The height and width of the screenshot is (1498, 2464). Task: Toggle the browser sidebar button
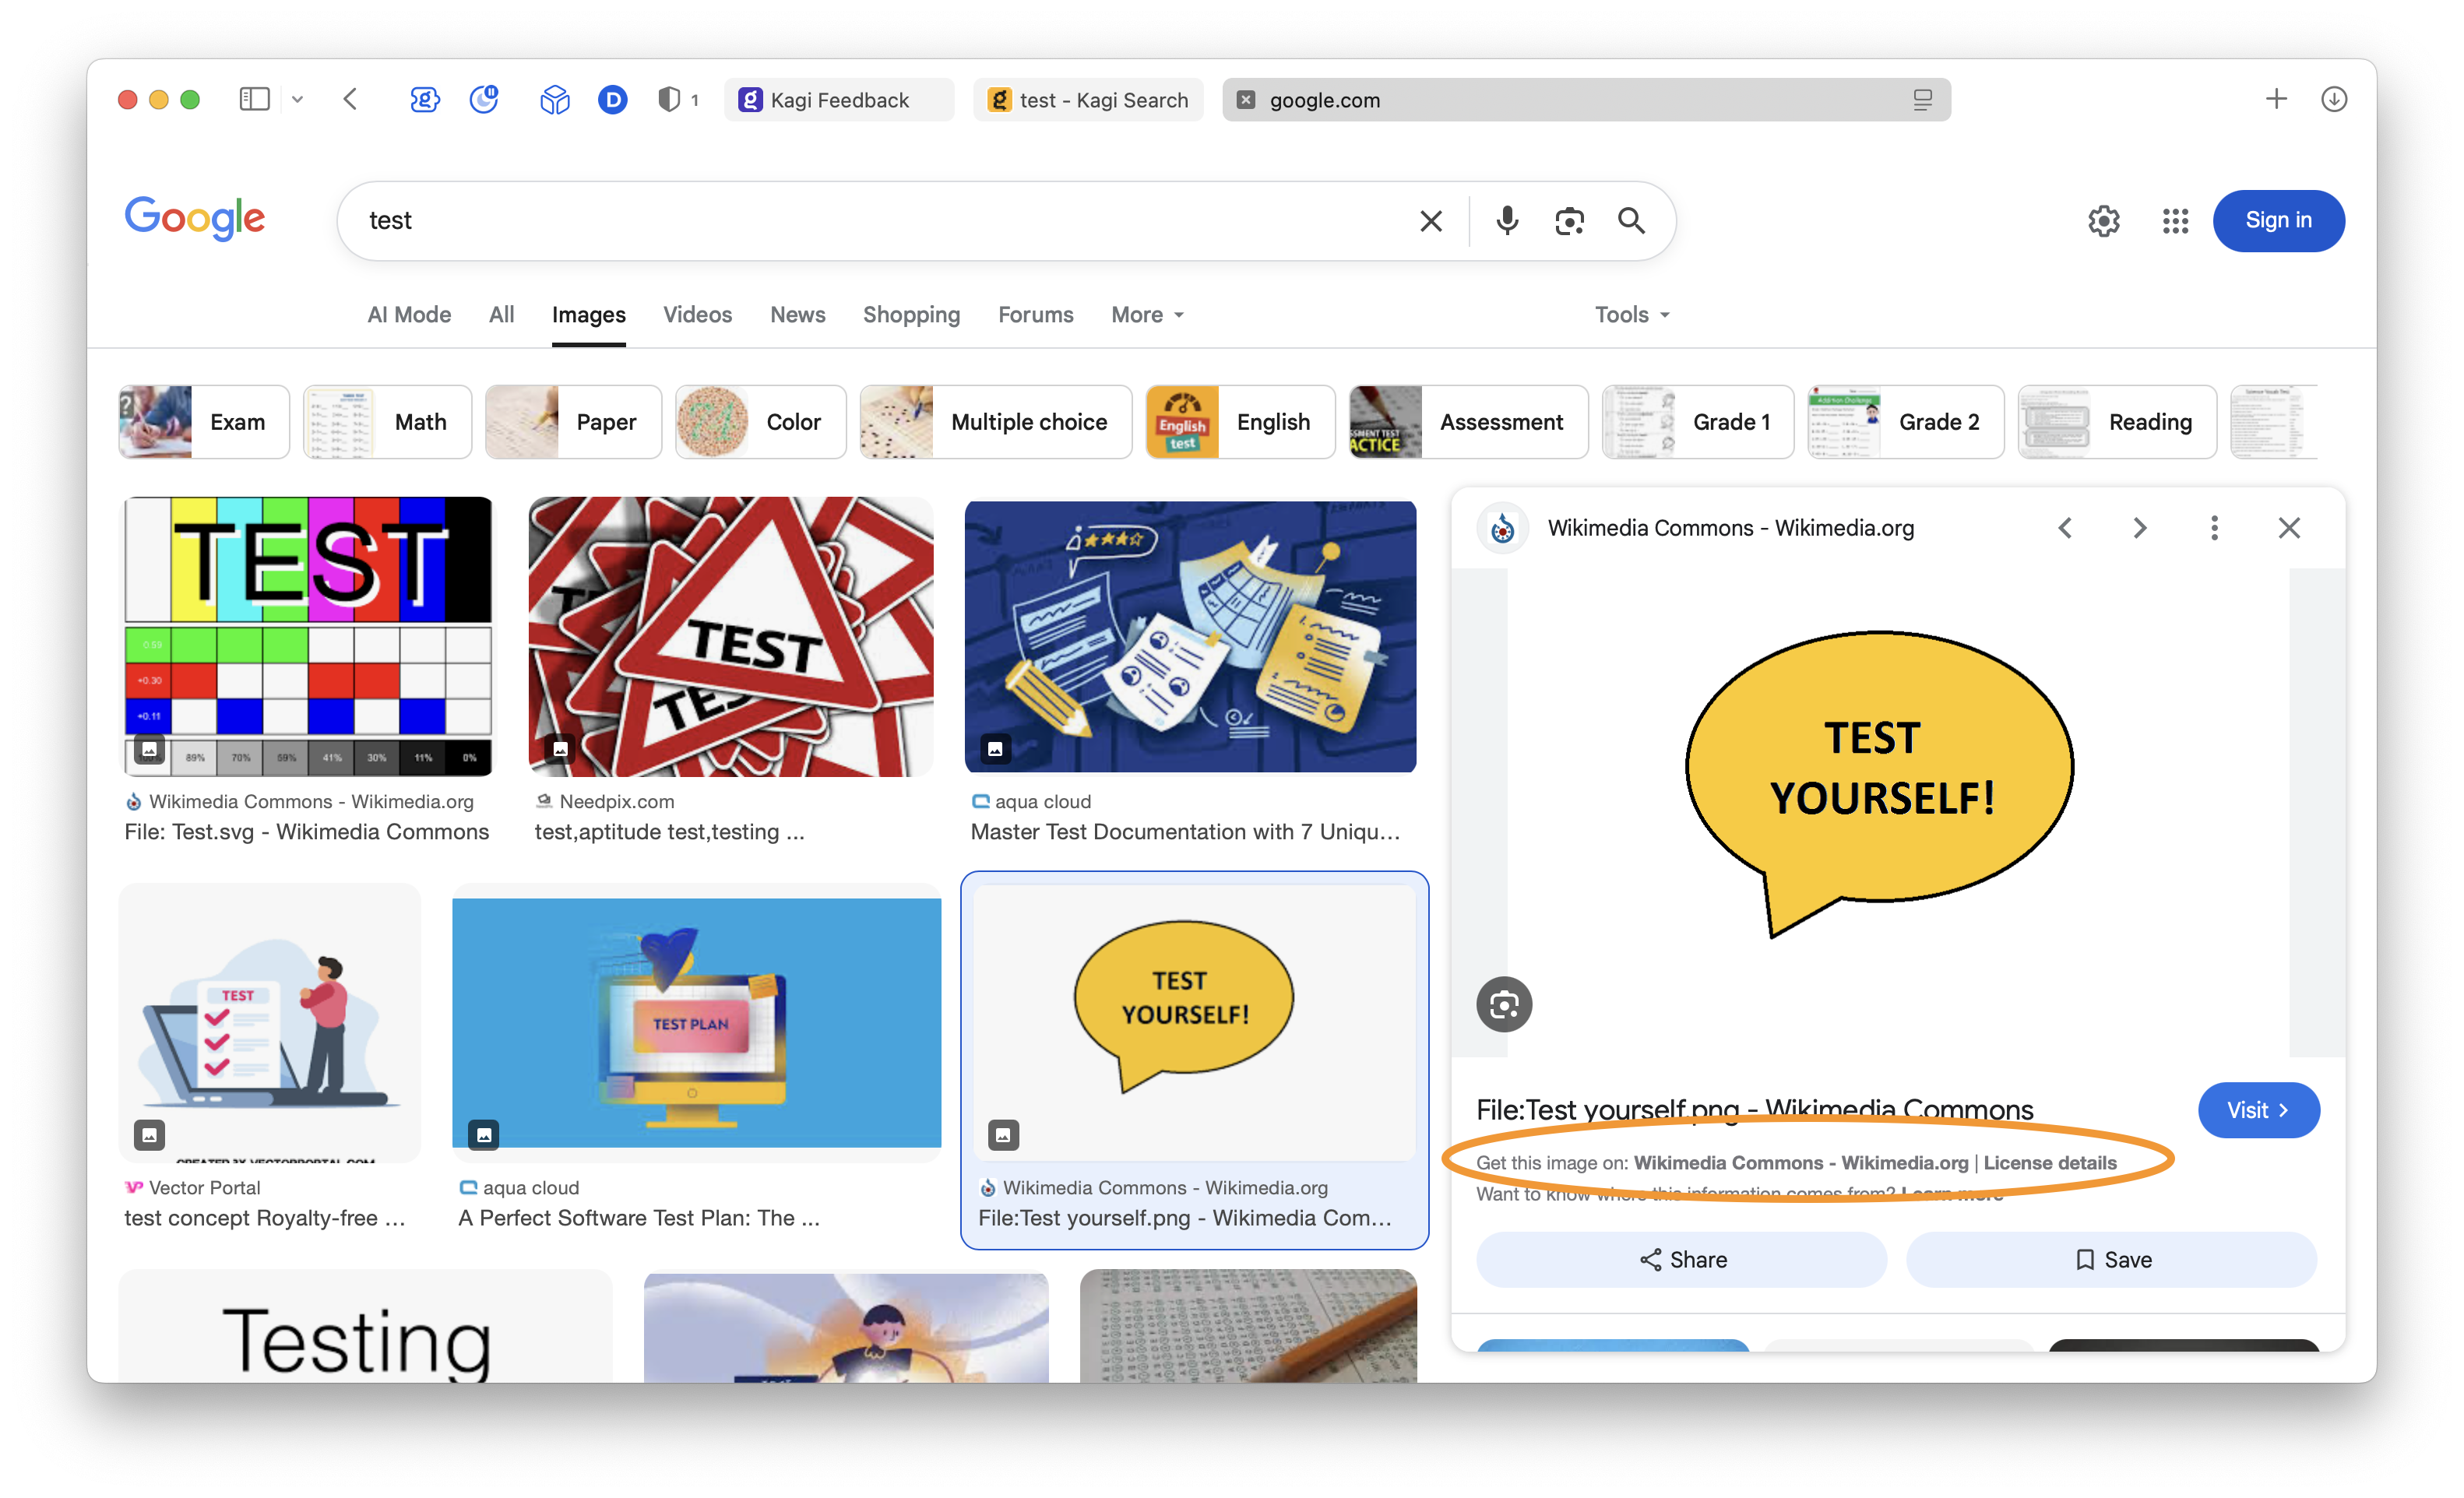coord(254,99)
